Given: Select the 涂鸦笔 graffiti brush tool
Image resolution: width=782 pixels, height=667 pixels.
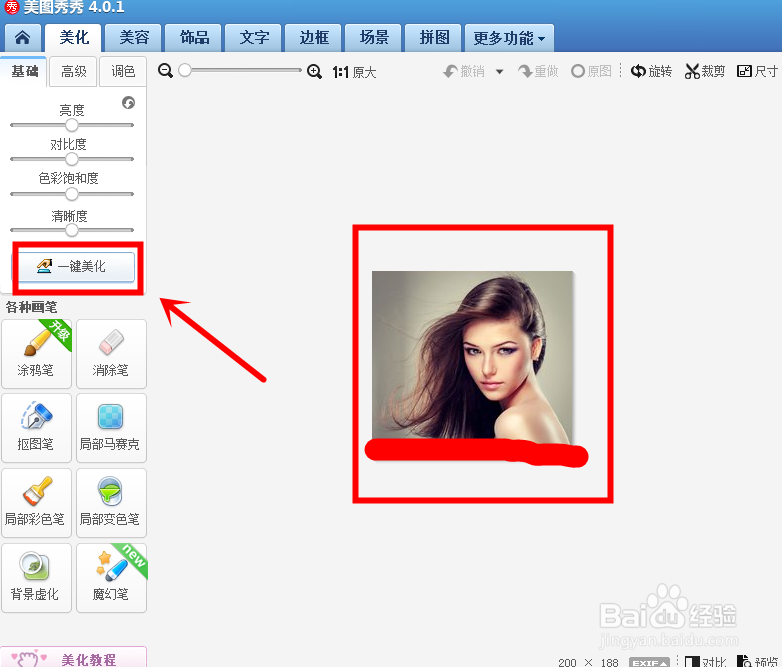Looking at the screenshot, I should coord(36,354).
